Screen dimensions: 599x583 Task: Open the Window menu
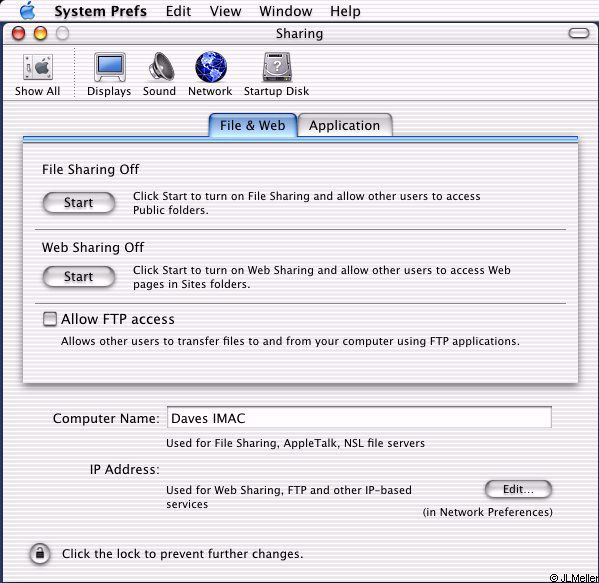285,11
